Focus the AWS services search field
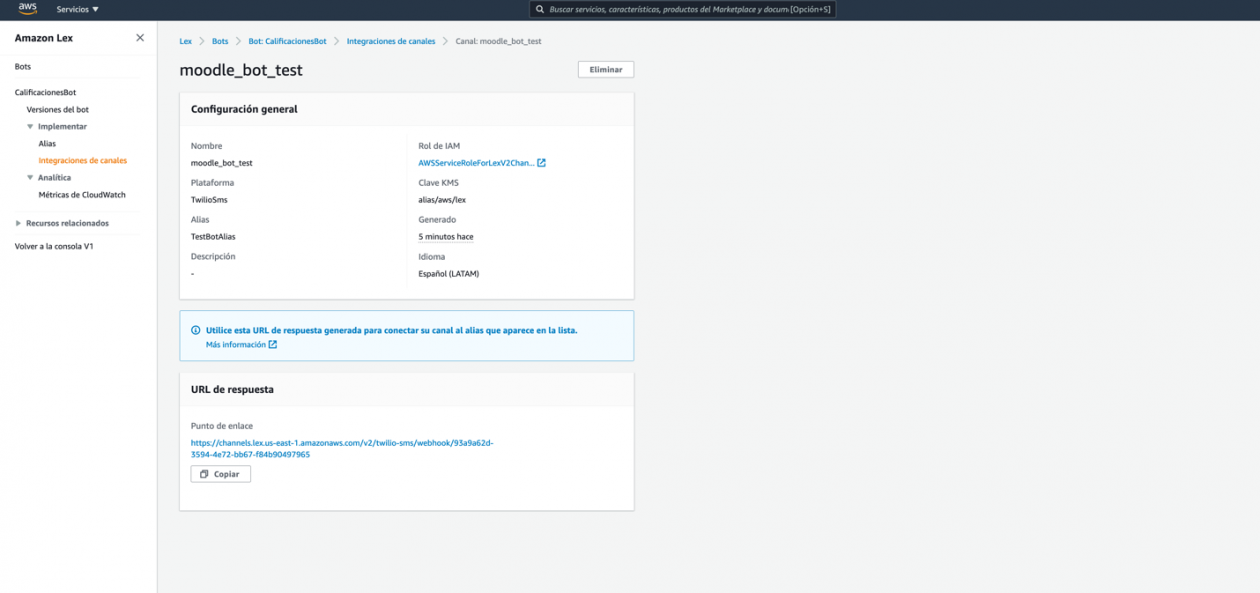1260x593 pixels. (x=682, y=9)
